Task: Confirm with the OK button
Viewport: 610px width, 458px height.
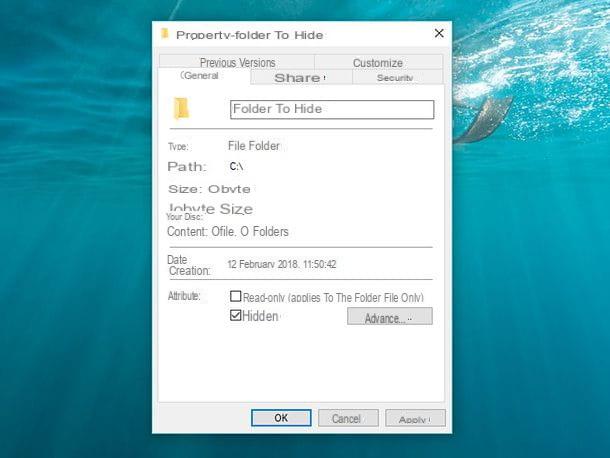Action: (x=281, y=418)
